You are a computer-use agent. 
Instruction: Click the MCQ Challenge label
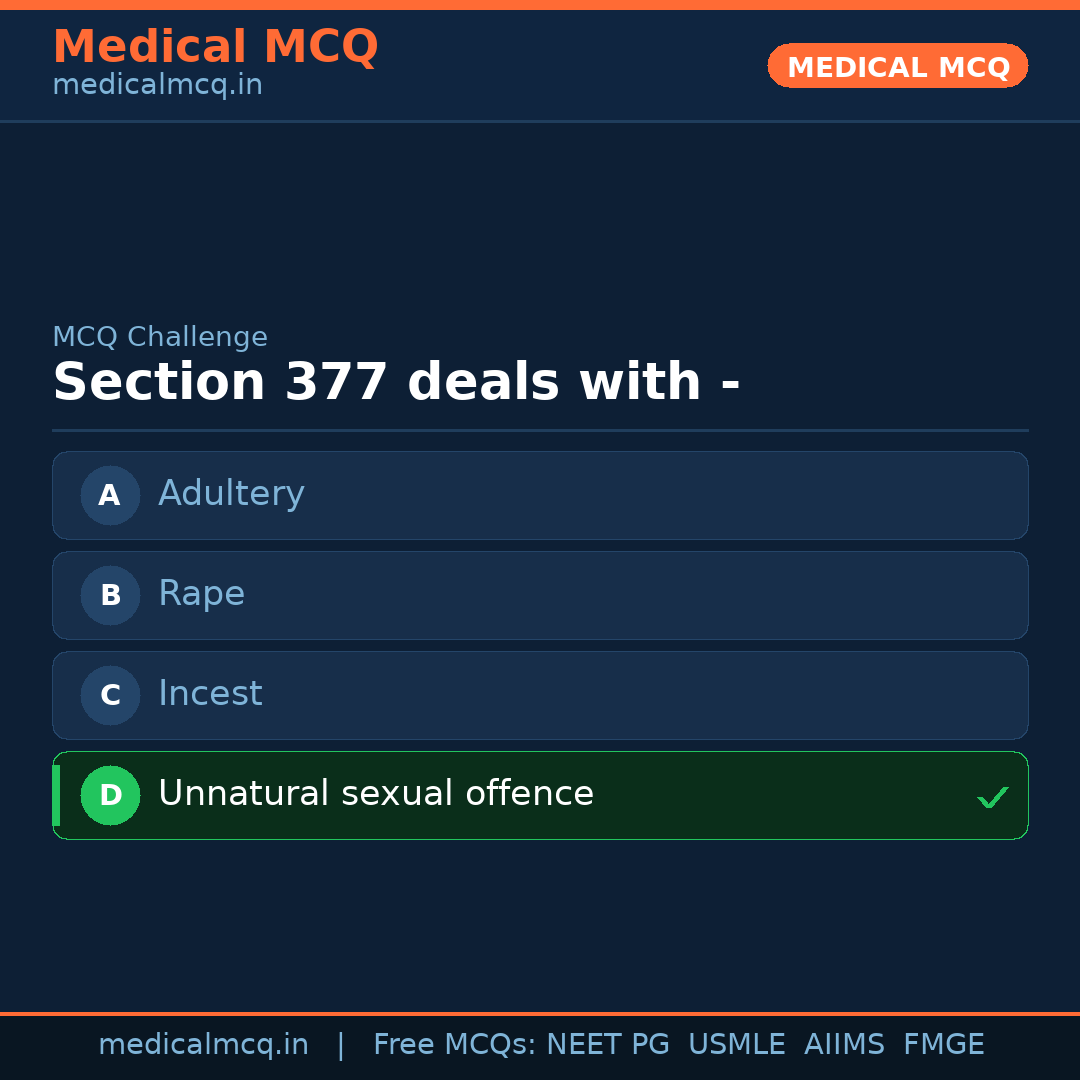(160, 337)
